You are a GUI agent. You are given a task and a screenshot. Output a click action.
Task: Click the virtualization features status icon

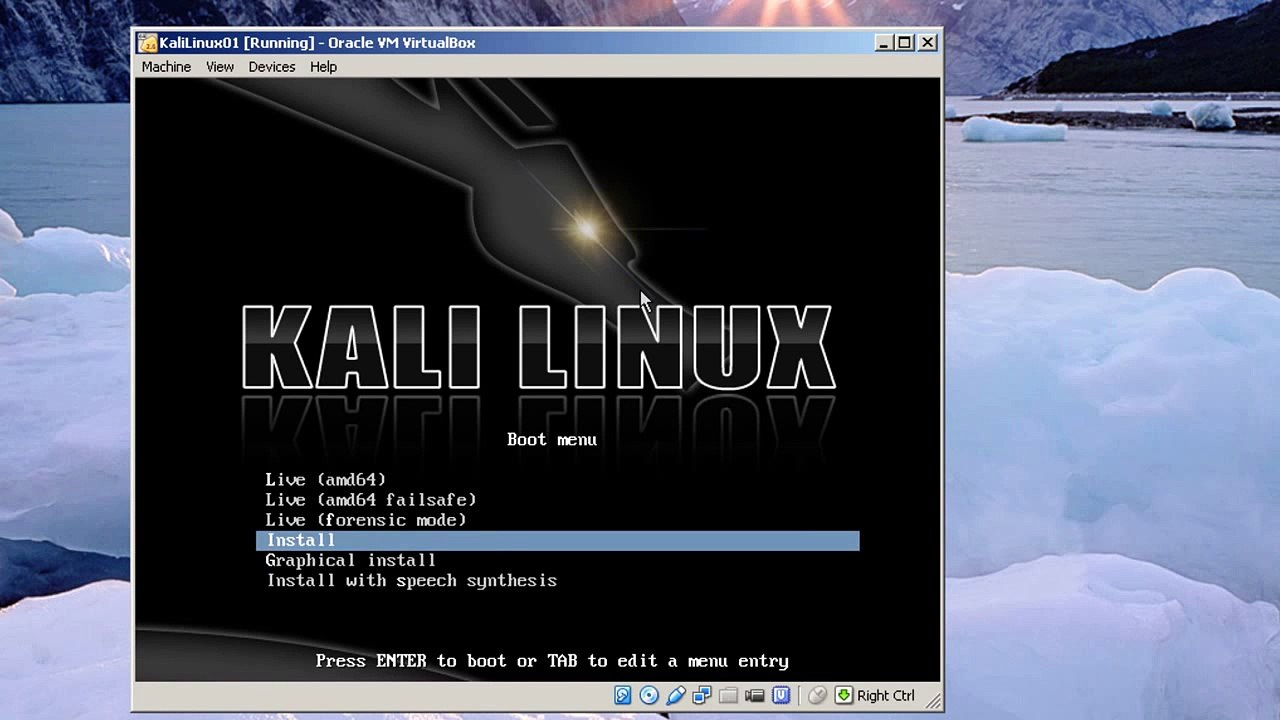781,695
